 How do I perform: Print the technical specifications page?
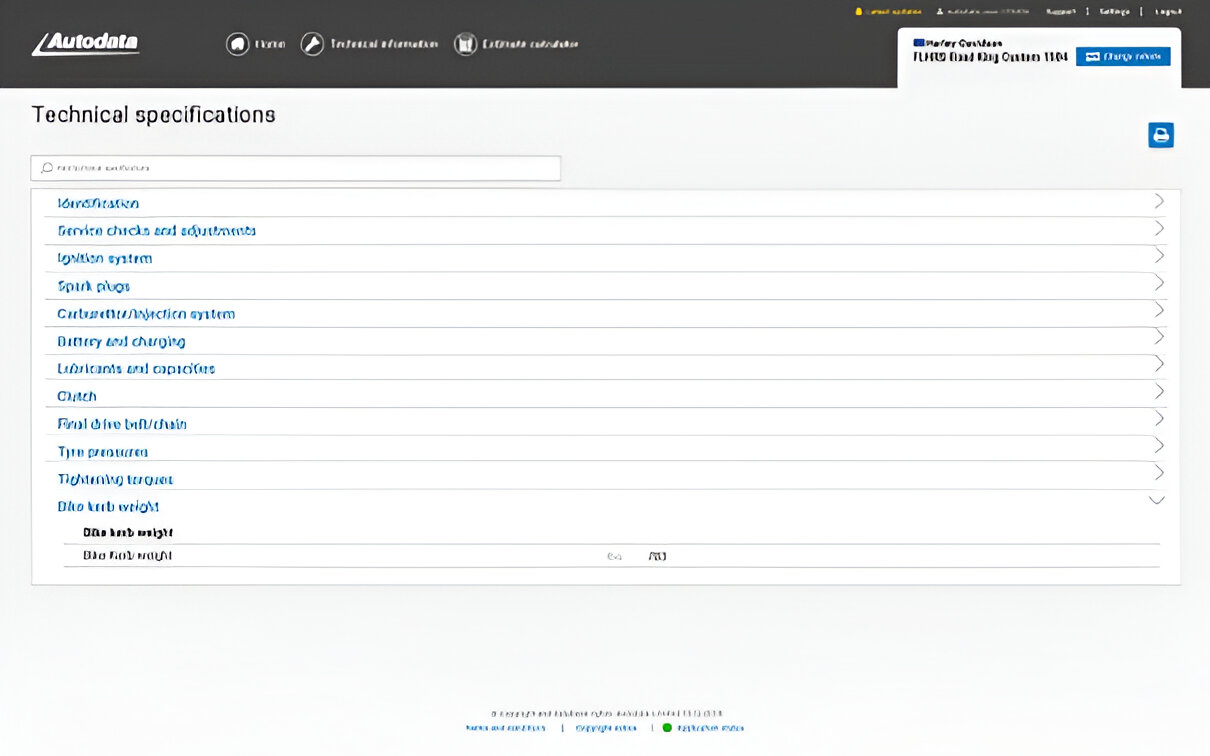pyautogui.click(x=1160, y=135)
